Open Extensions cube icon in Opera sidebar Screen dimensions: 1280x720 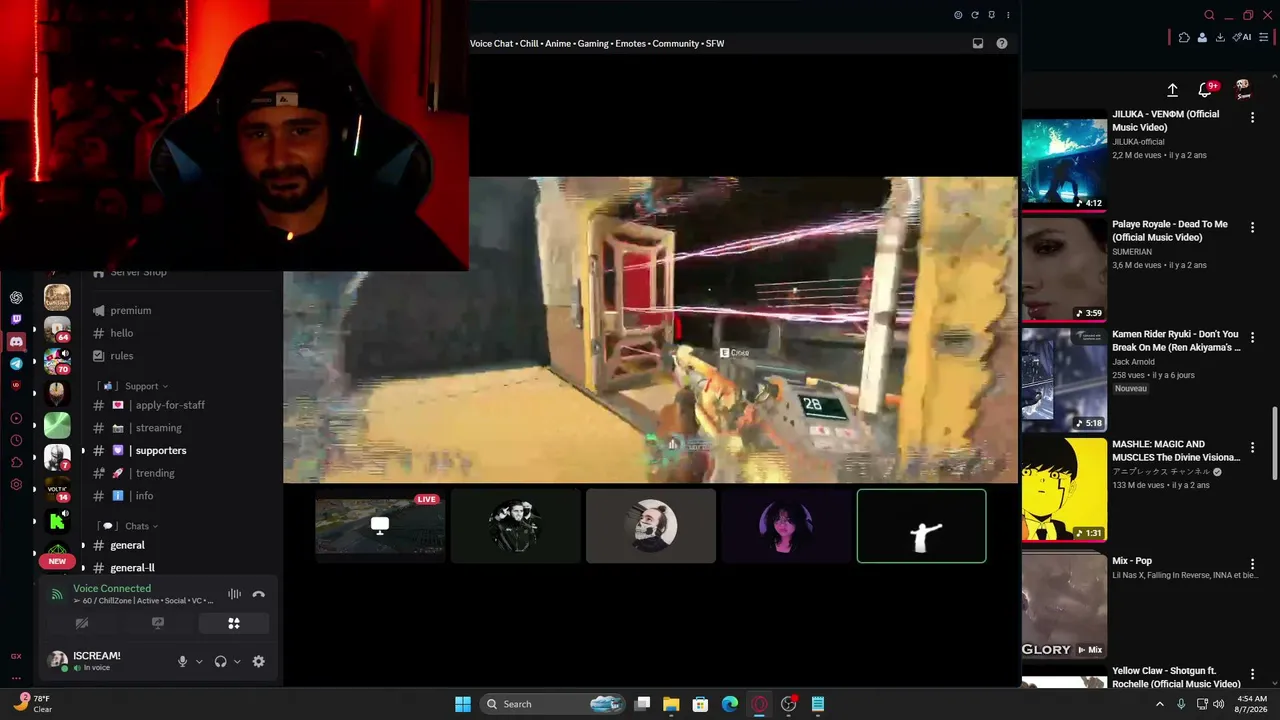click(16, 462)
